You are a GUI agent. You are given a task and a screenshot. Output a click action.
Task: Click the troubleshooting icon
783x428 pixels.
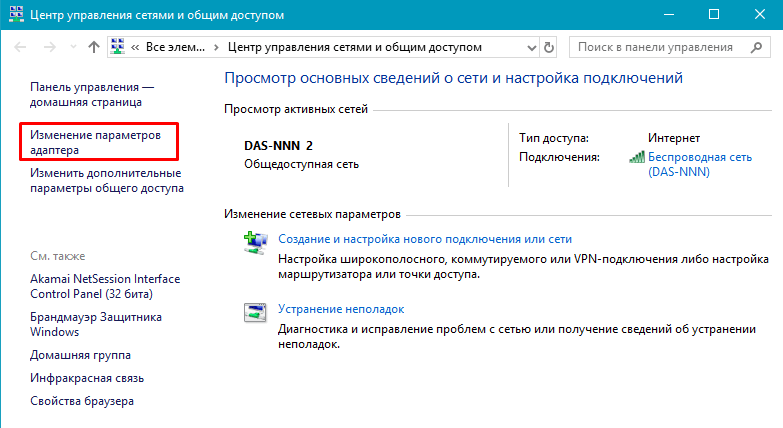(x=255, y=311)
